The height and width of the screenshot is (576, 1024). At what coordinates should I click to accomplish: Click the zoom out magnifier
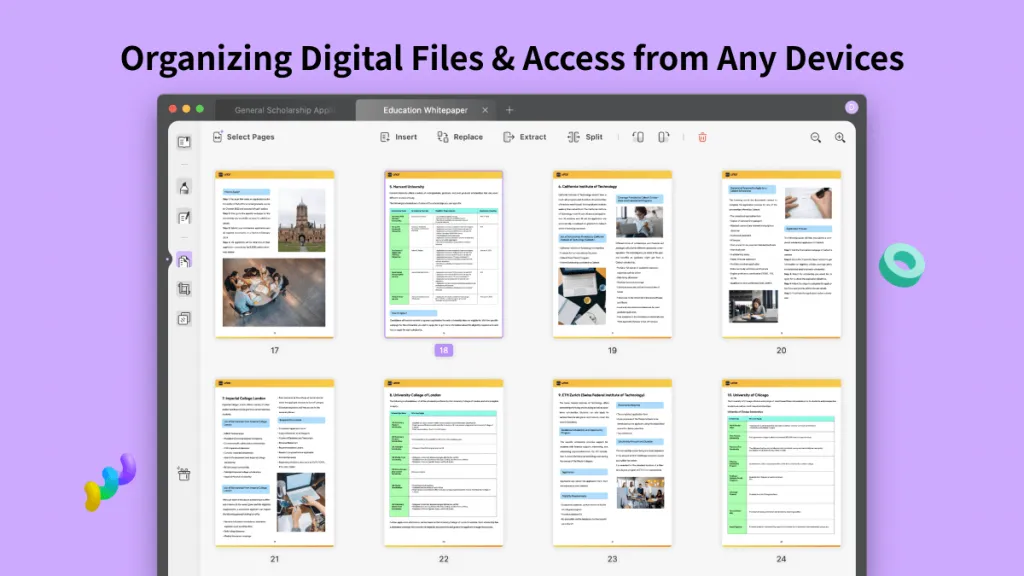pyautogui.click(x=815, y=137)
